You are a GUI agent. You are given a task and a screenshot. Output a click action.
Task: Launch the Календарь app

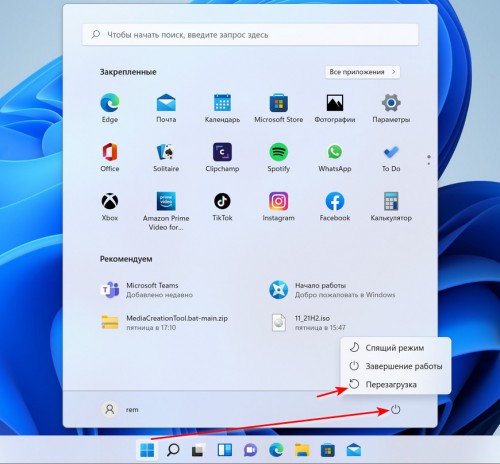222,108
